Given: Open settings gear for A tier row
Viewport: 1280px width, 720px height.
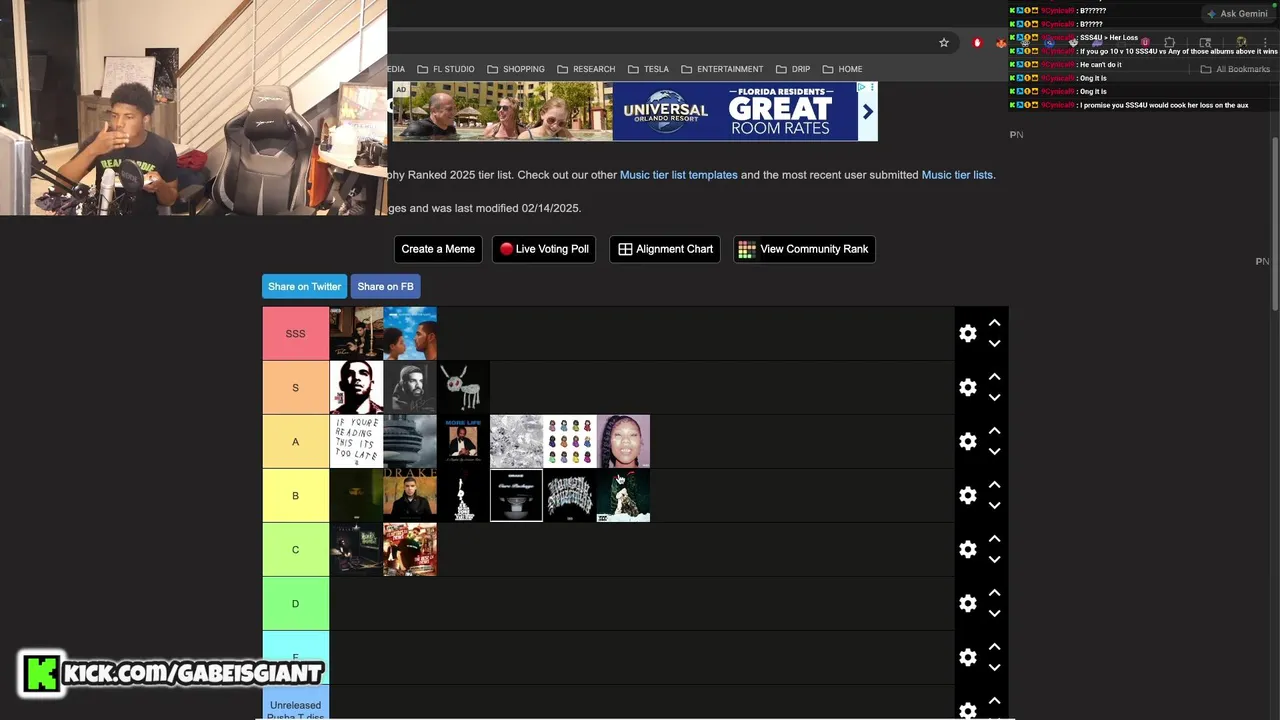Looking at the screenshot, I should click(x=967, y=441).
